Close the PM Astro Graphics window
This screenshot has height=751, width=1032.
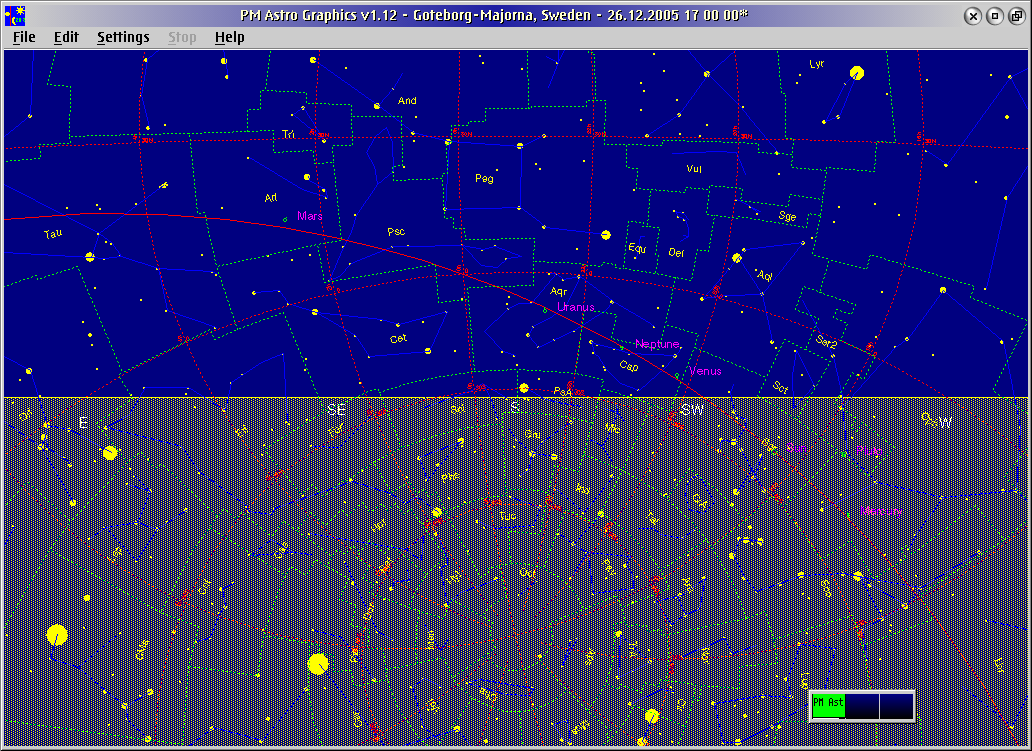coord(973,16)
